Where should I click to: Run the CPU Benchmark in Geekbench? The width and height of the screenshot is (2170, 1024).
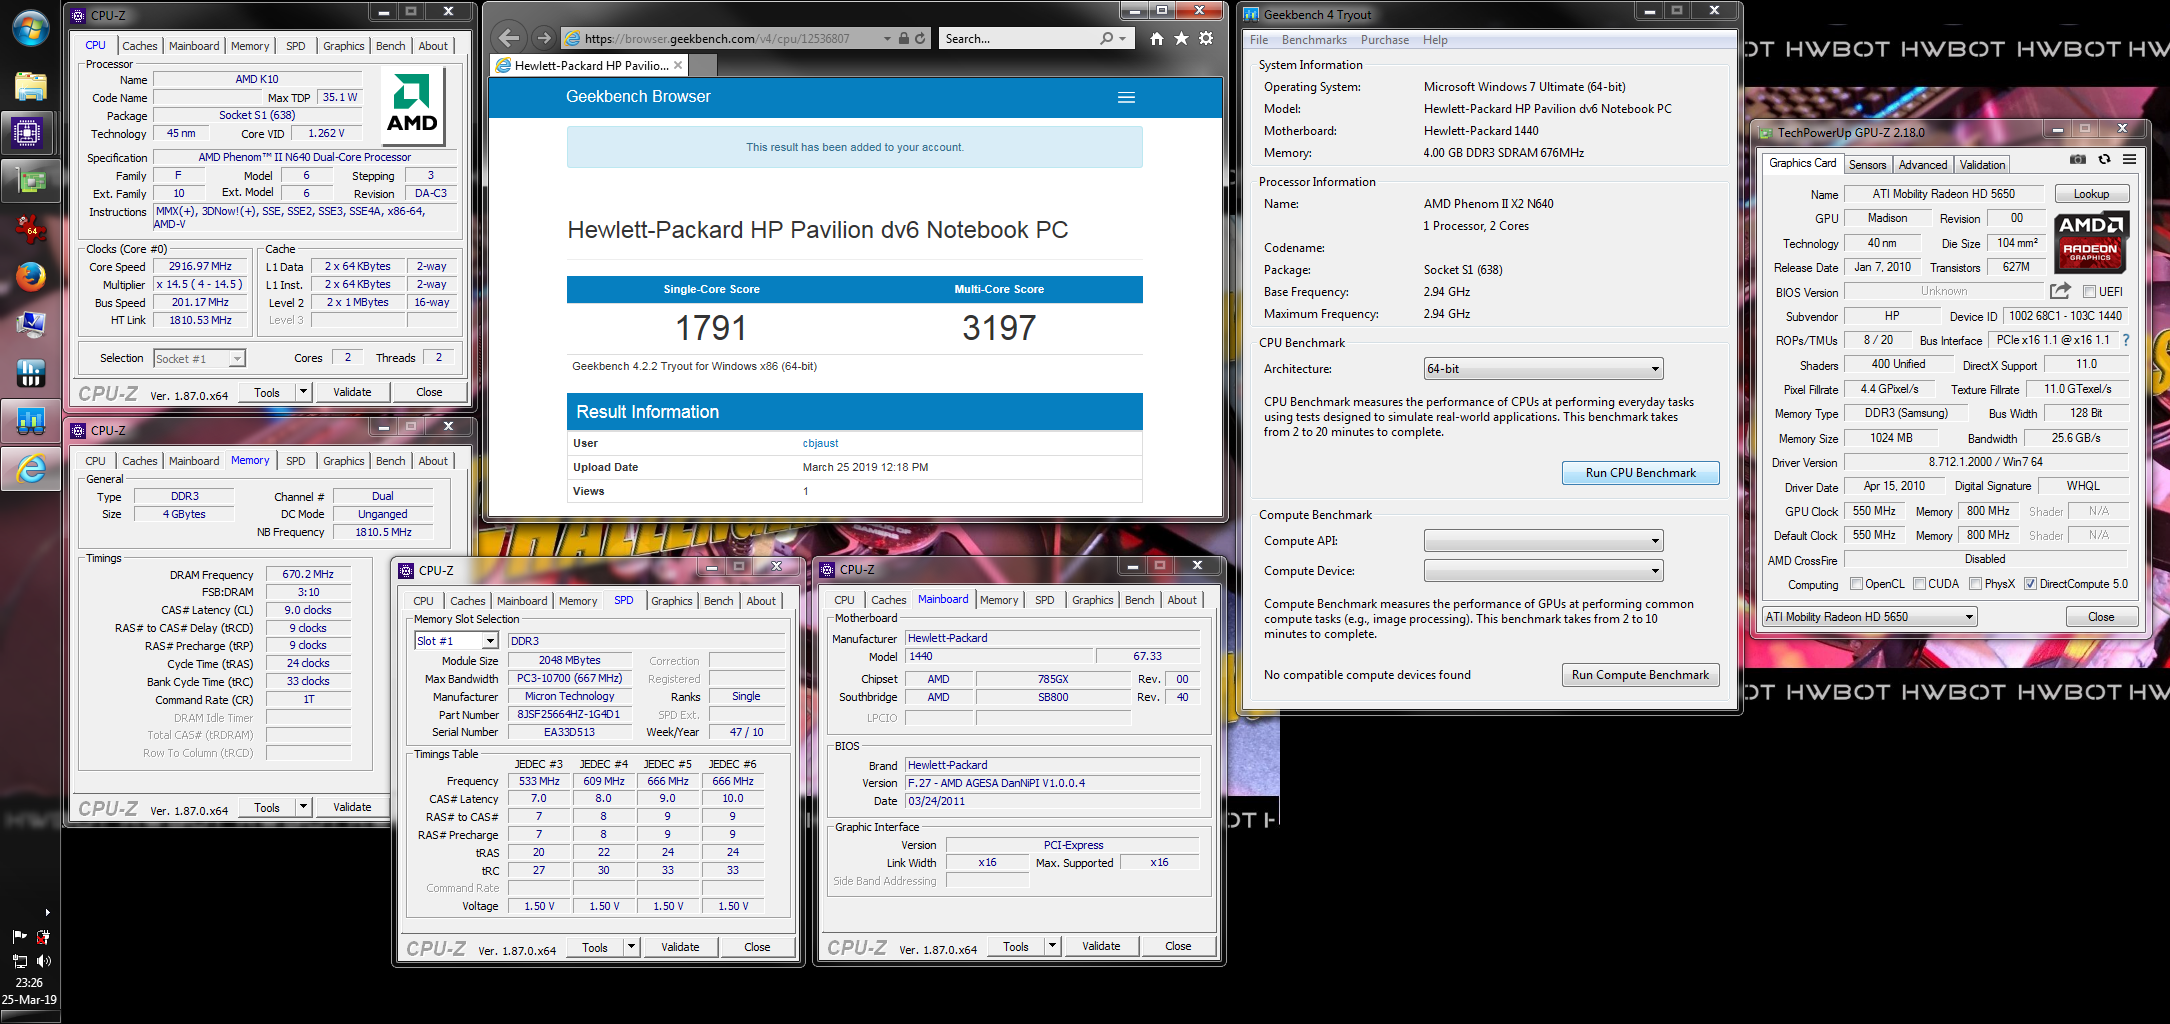coord(1640,473)
